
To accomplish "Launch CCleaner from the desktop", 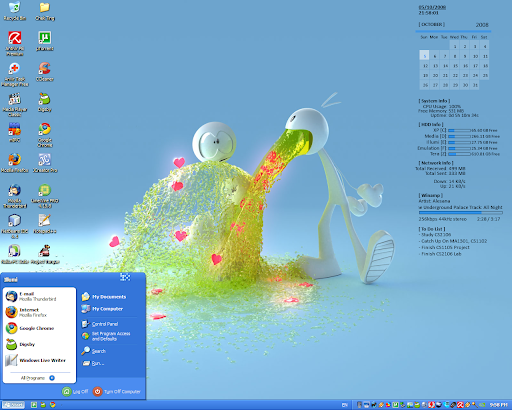I will tap(45, 72).
